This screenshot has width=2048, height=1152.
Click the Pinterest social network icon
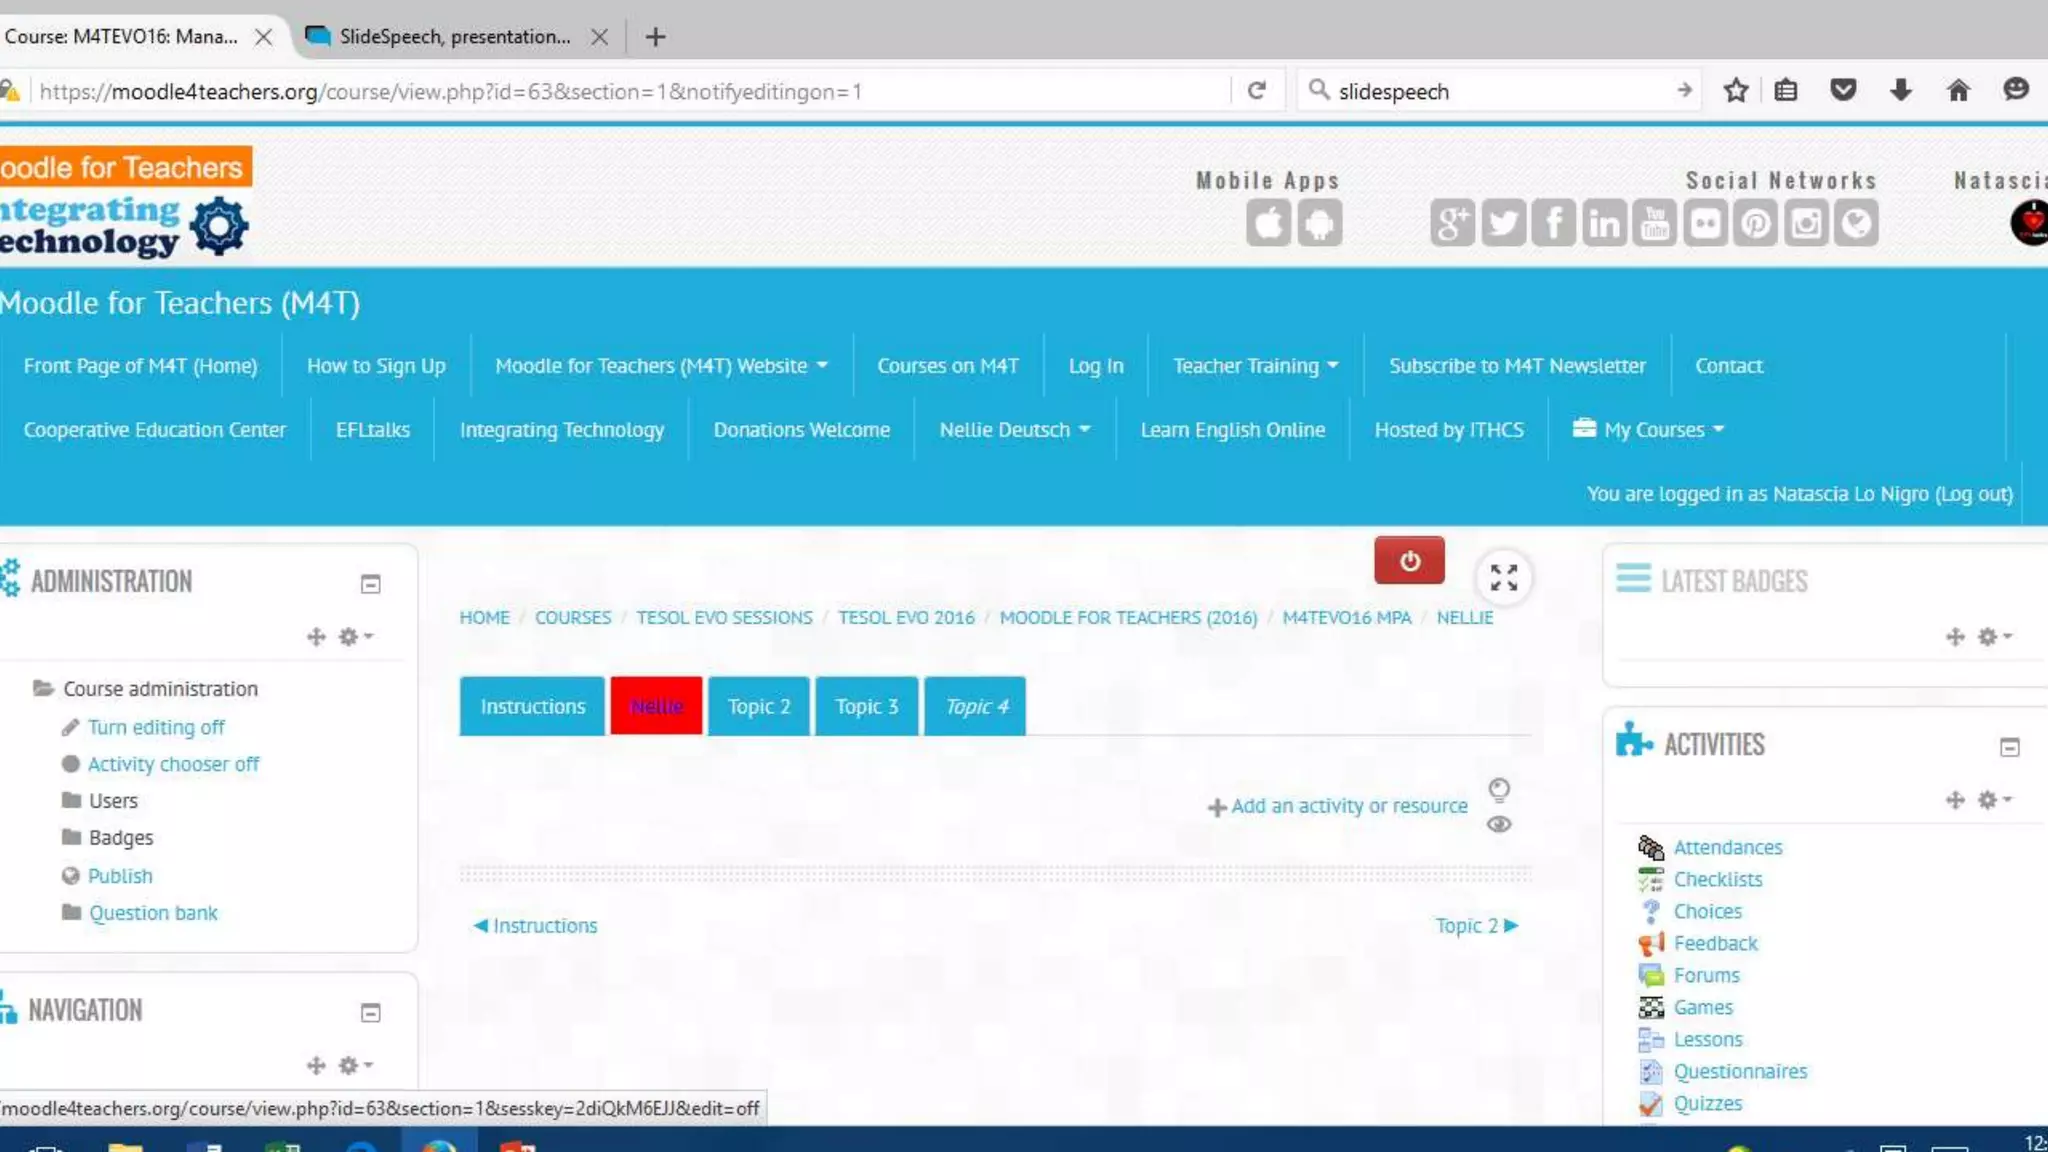(1755, 222)
